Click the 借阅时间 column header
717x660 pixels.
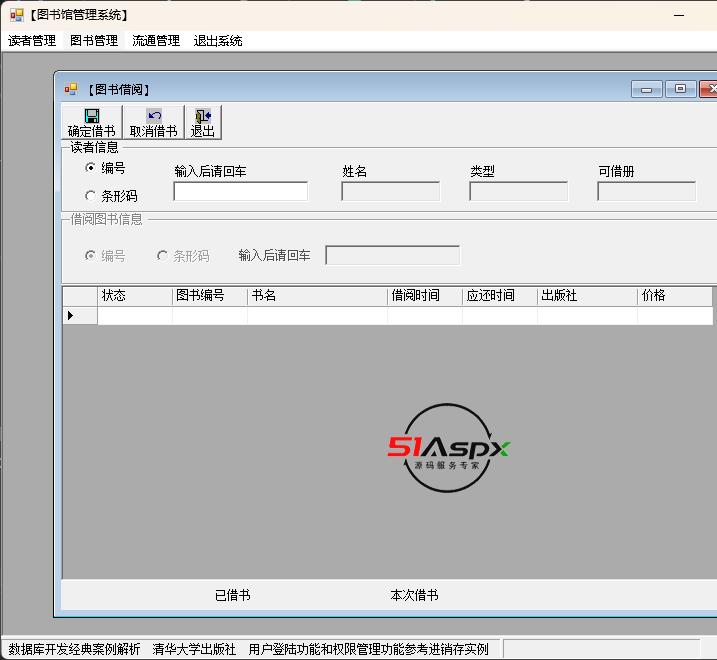point(424,296)
